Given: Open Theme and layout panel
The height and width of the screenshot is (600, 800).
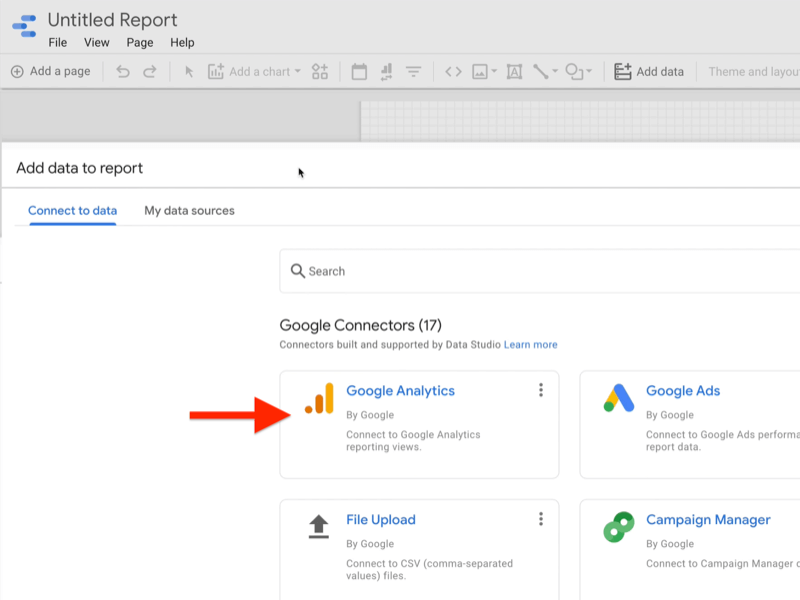Looking at the screenshot, I should (754, 71).
